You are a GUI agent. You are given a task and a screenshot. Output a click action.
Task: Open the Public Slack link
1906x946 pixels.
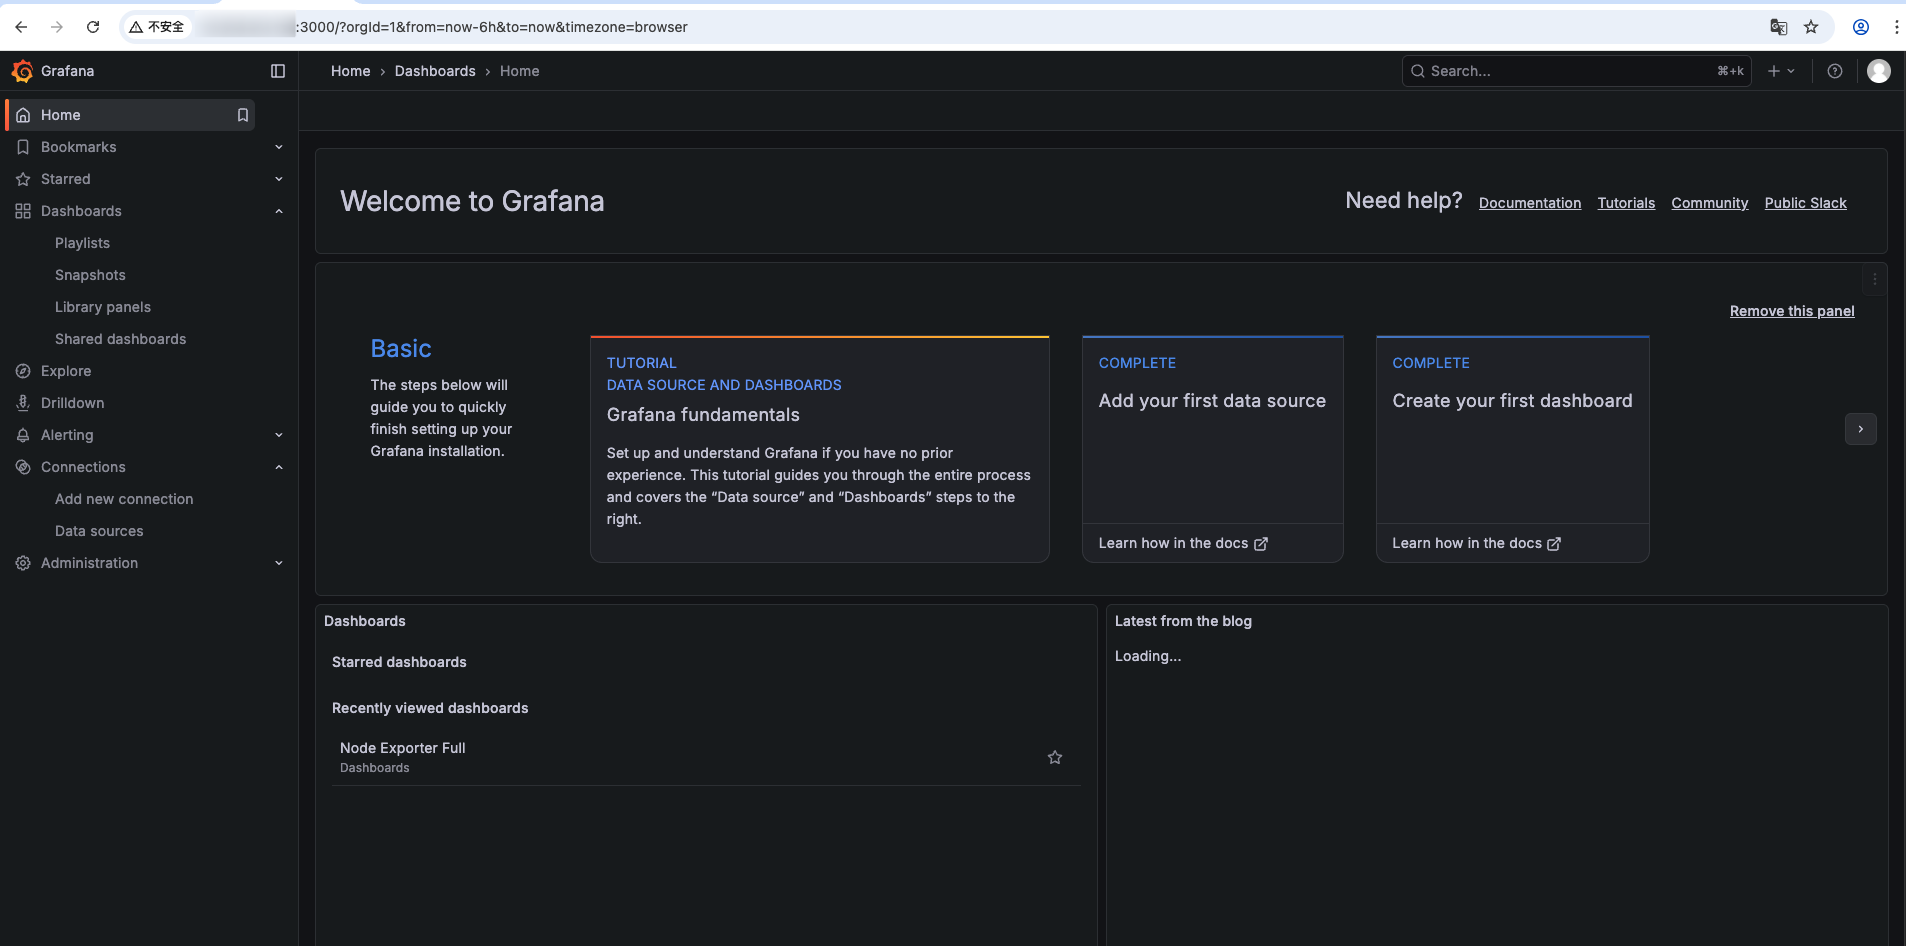click(1806, 203)
